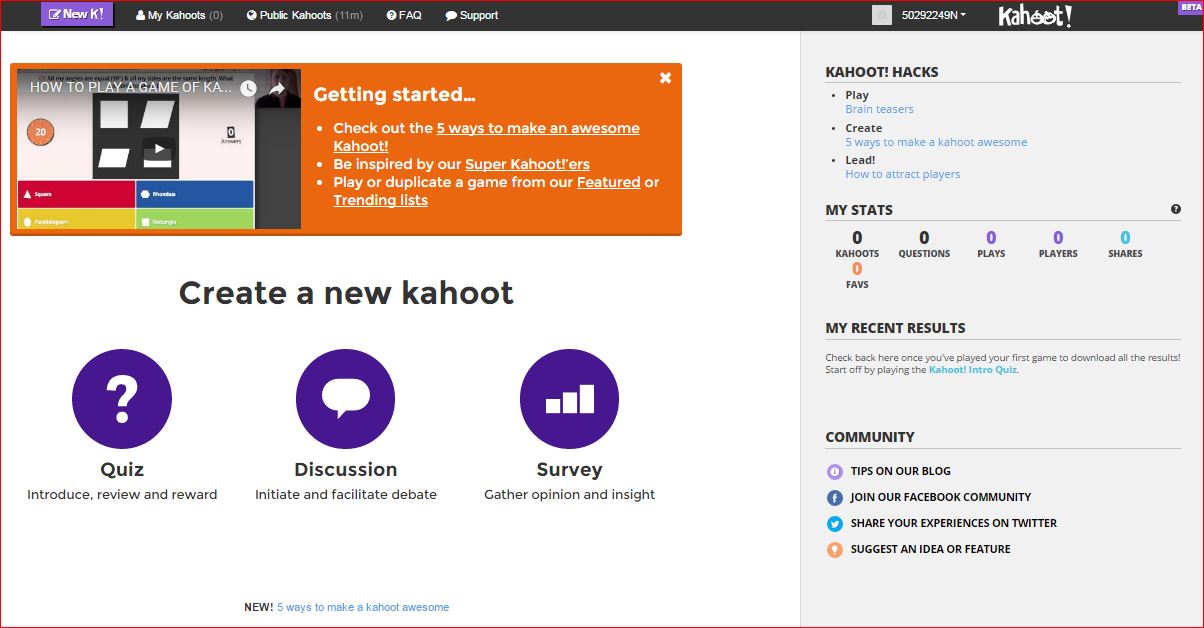This screenshot has width=1204, height=628.
Task: Open the video title 'HOW TO PLAY A GAME OF KA...'
Action: tap(131, 87)
